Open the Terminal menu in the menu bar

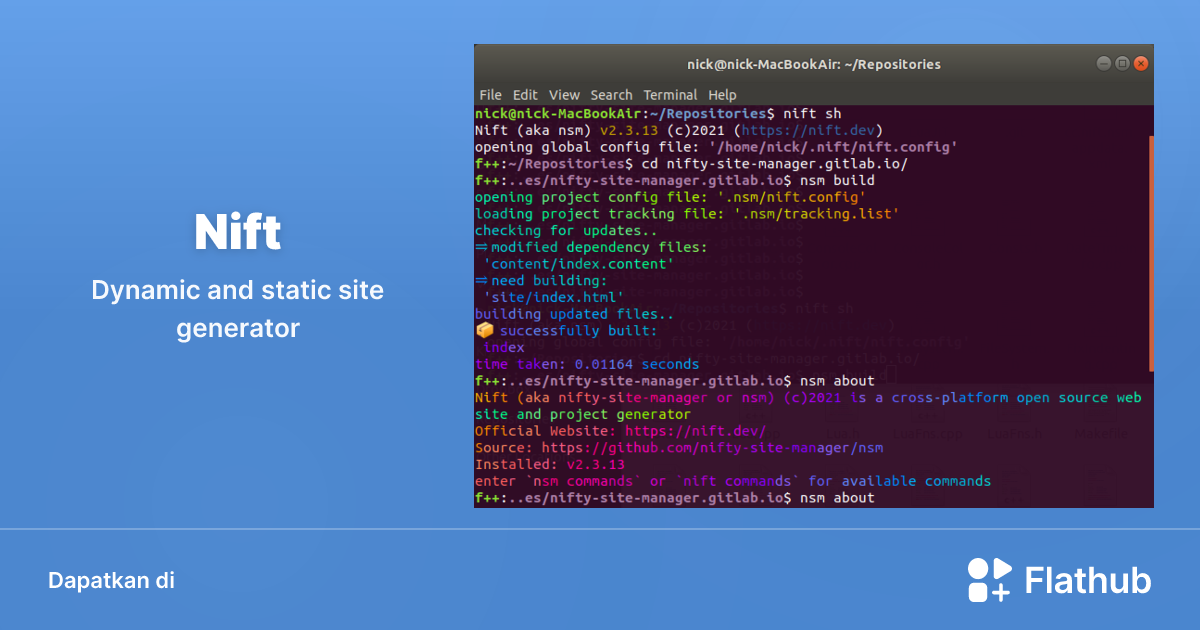pyautogui.click(x=670, y=95)
